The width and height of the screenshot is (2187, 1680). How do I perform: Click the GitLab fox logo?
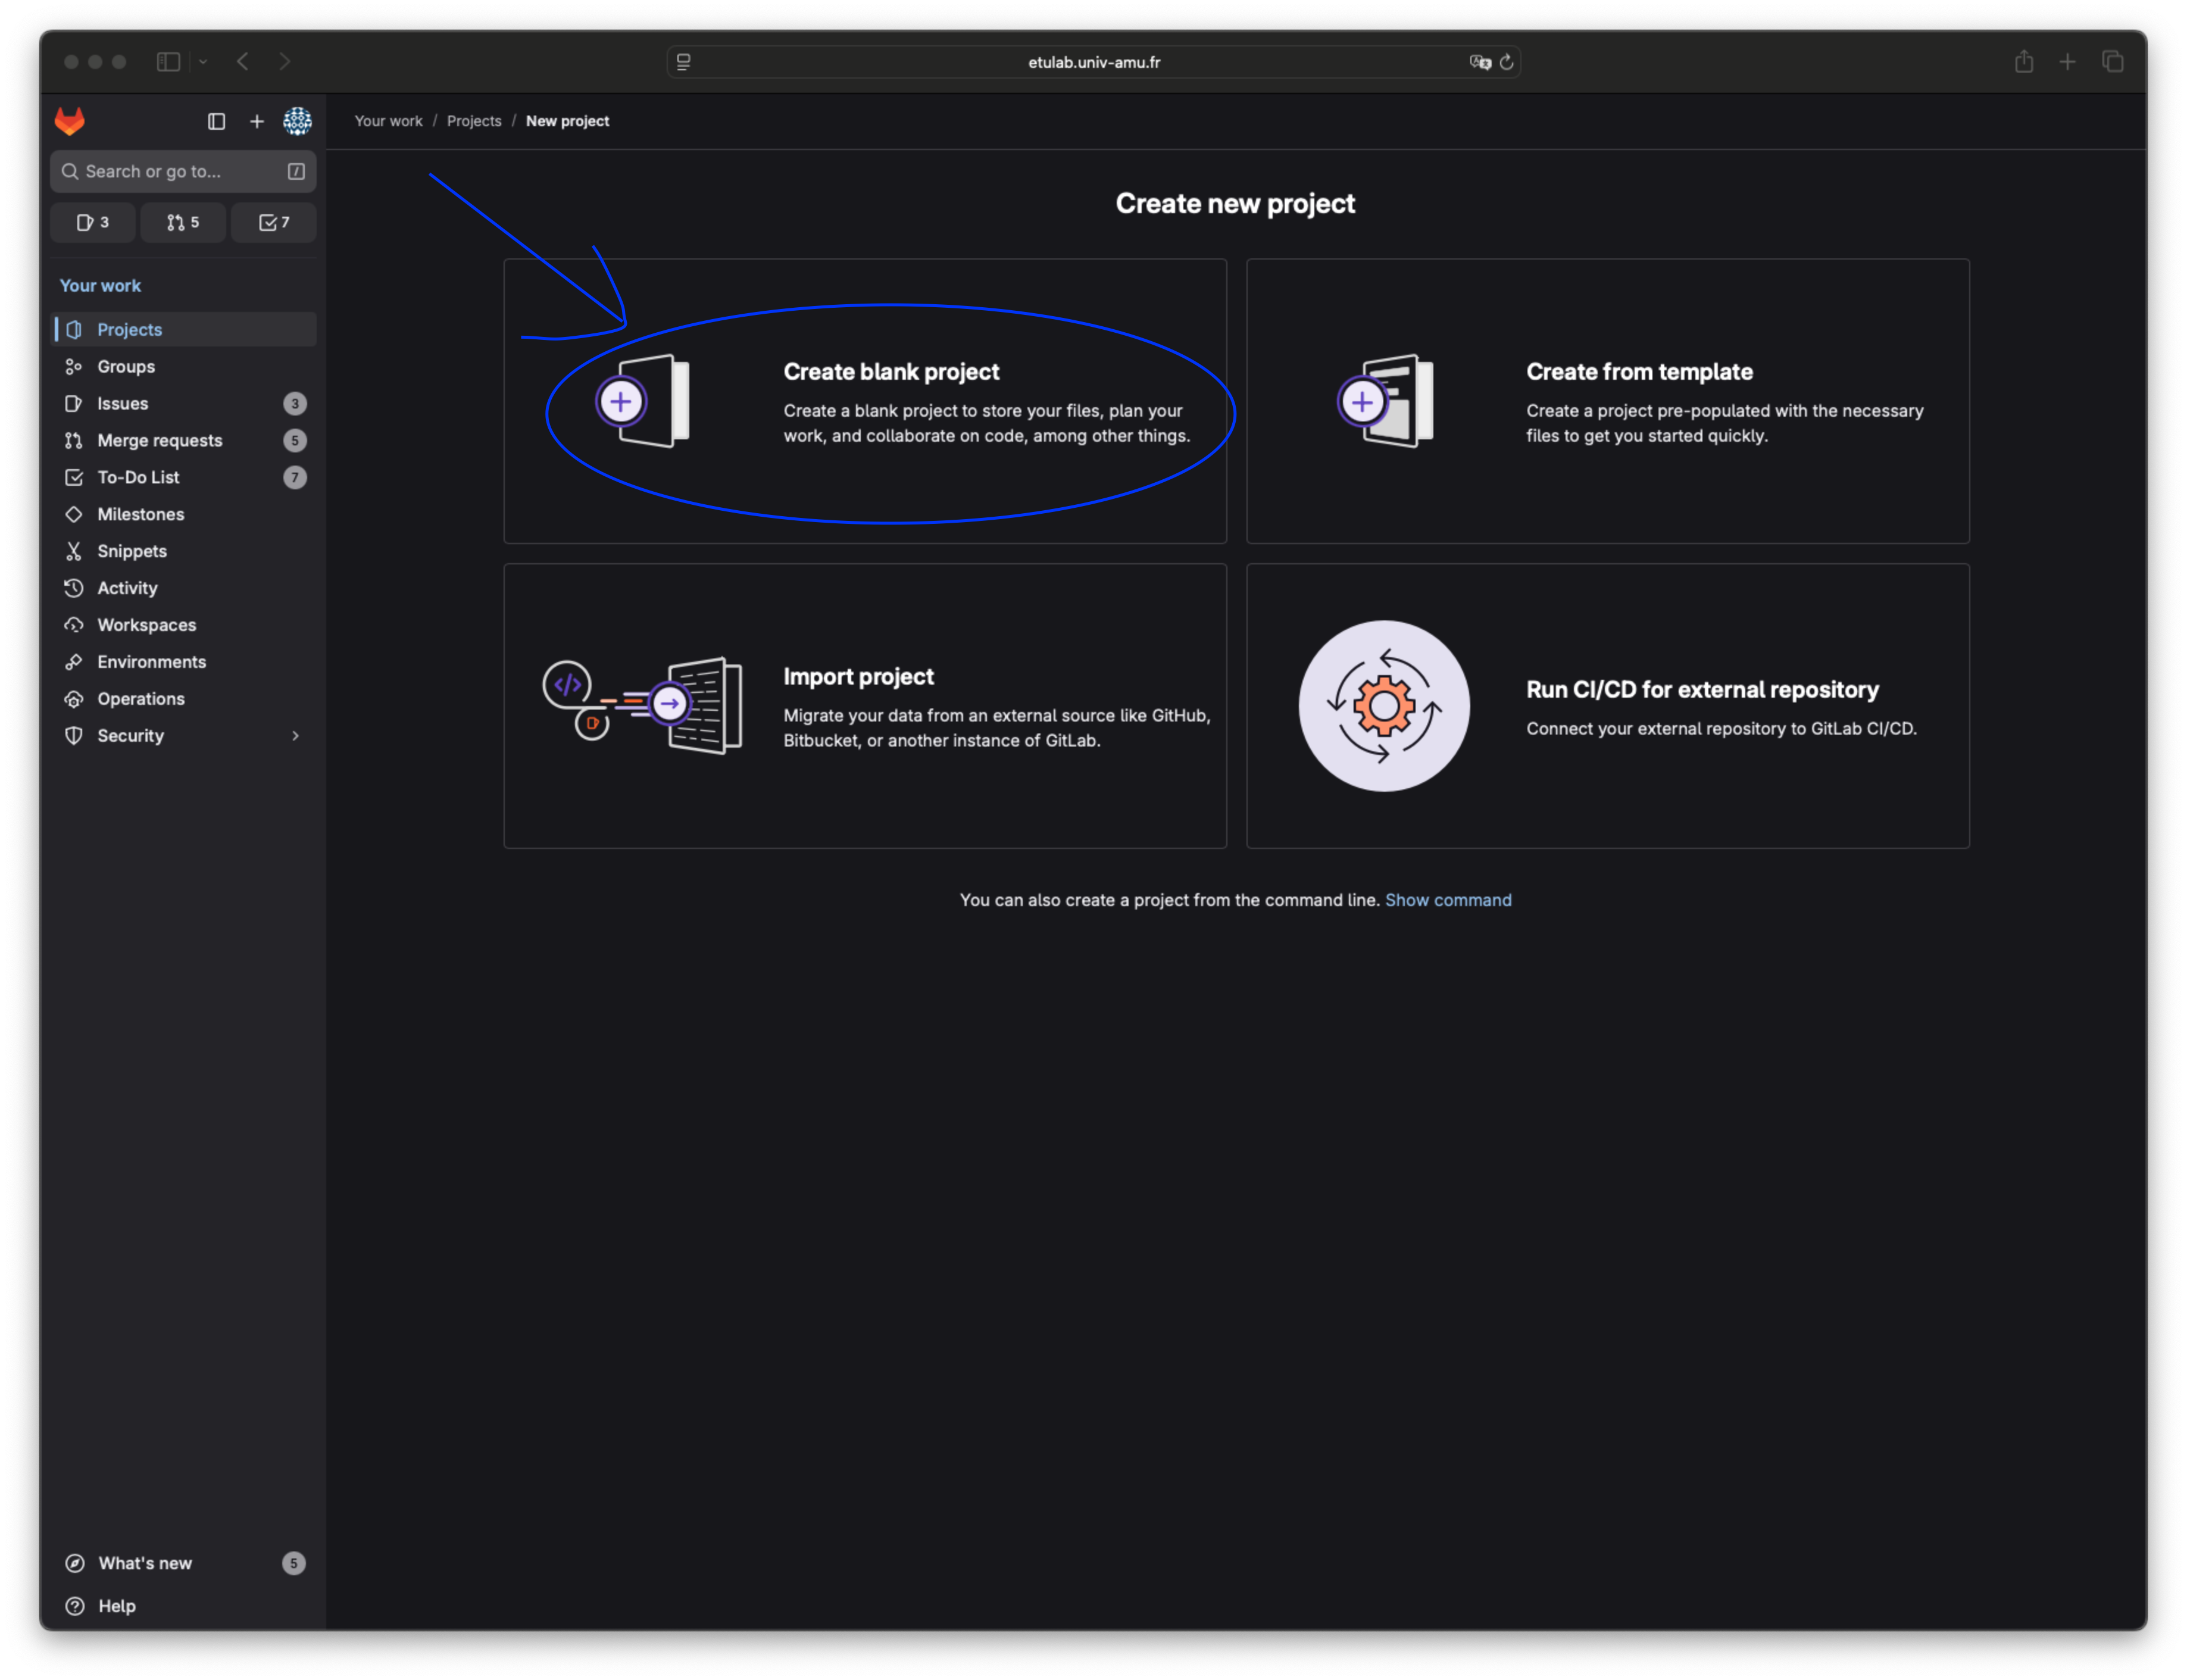click(x=70, y=121)
